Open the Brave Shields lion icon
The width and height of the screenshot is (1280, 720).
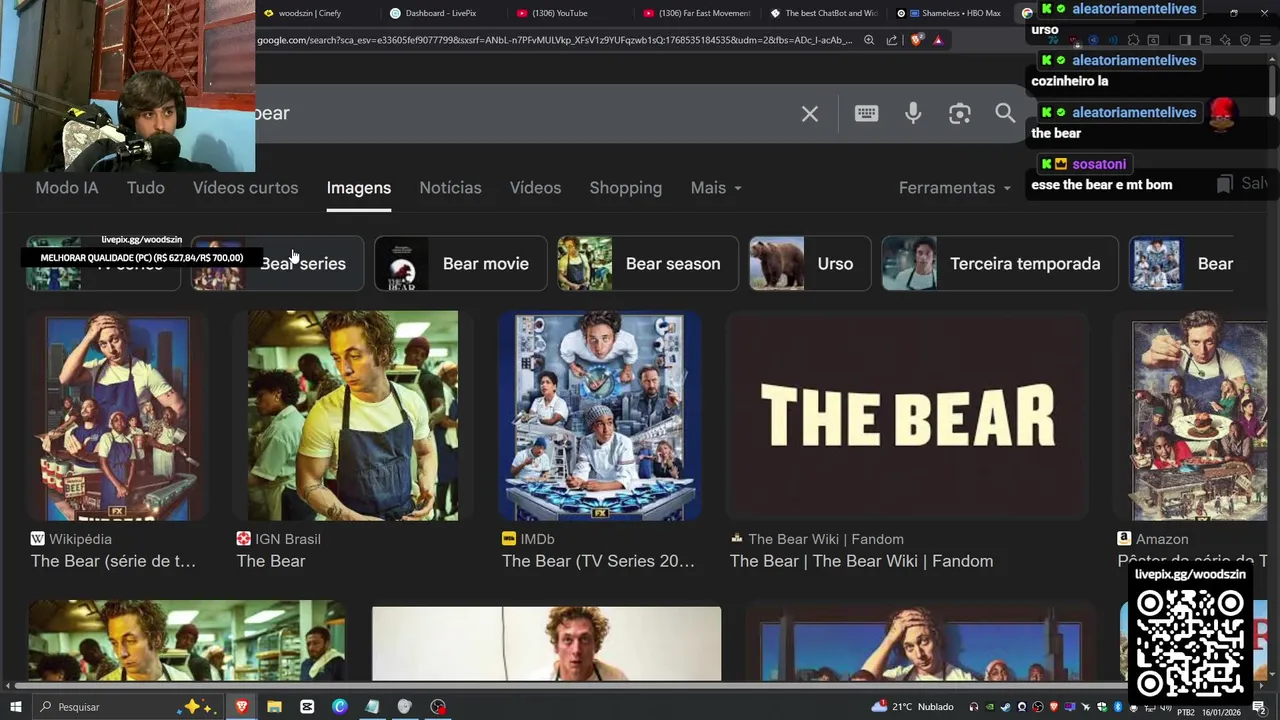916,40
